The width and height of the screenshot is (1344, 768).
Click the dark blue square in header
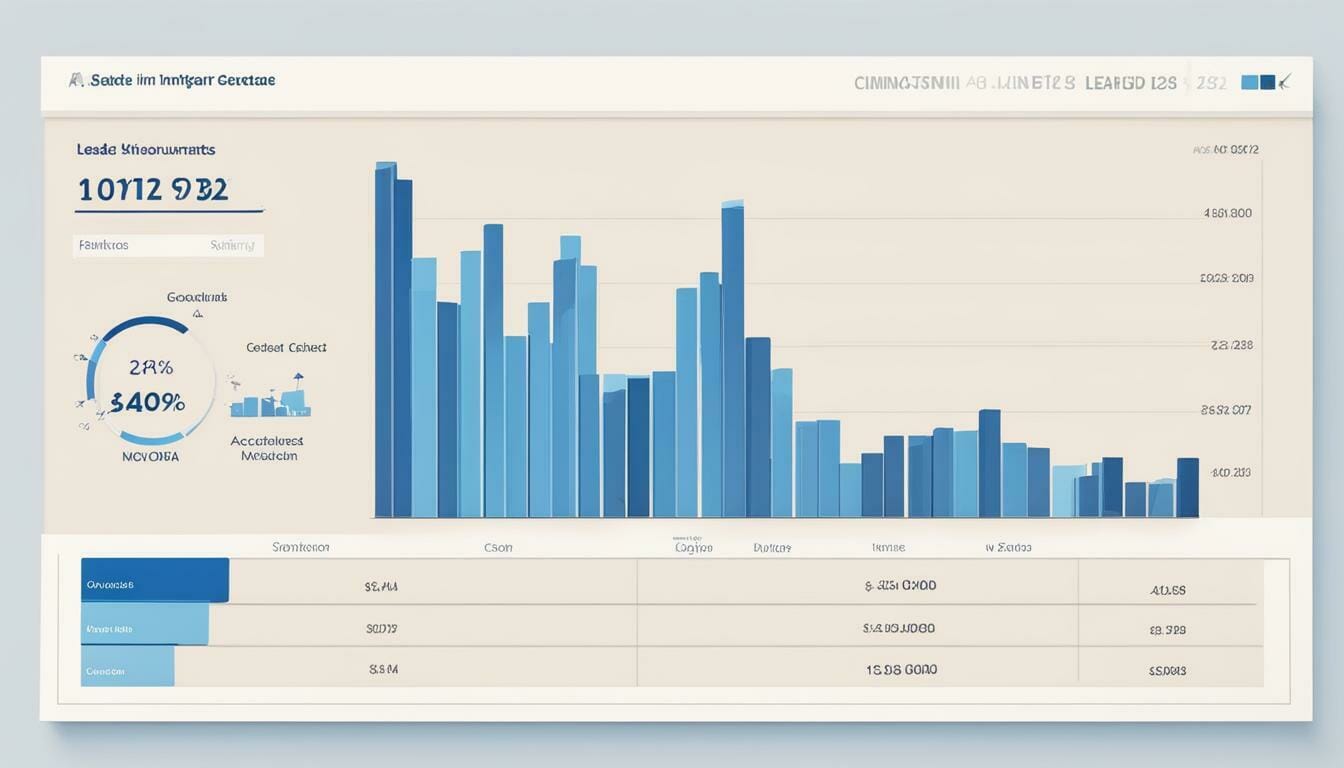tap(1267, 82)
